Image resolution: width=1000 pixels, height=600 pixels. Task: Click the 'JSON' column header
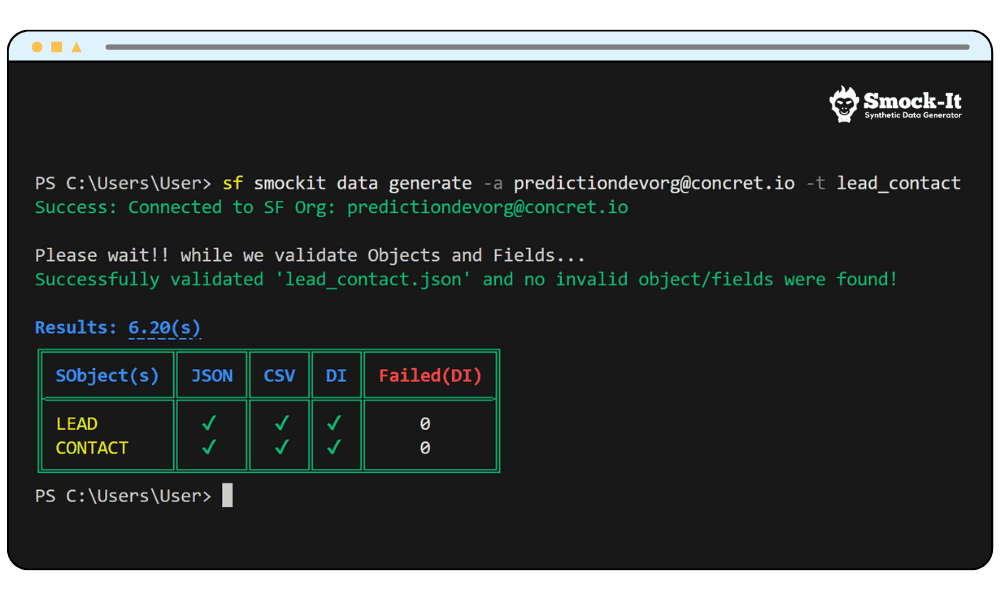click(x=212, y=376)
